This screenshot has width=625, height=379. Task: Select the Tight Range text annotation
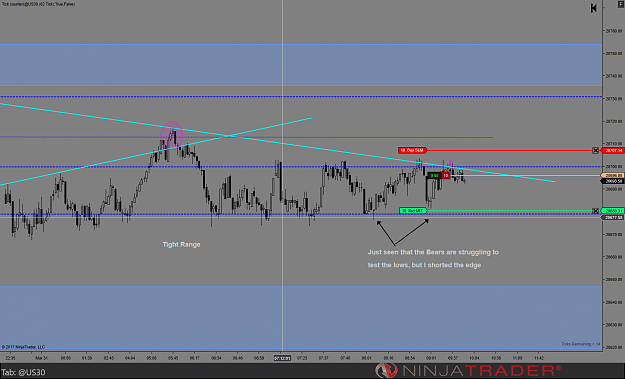(181, 244)
